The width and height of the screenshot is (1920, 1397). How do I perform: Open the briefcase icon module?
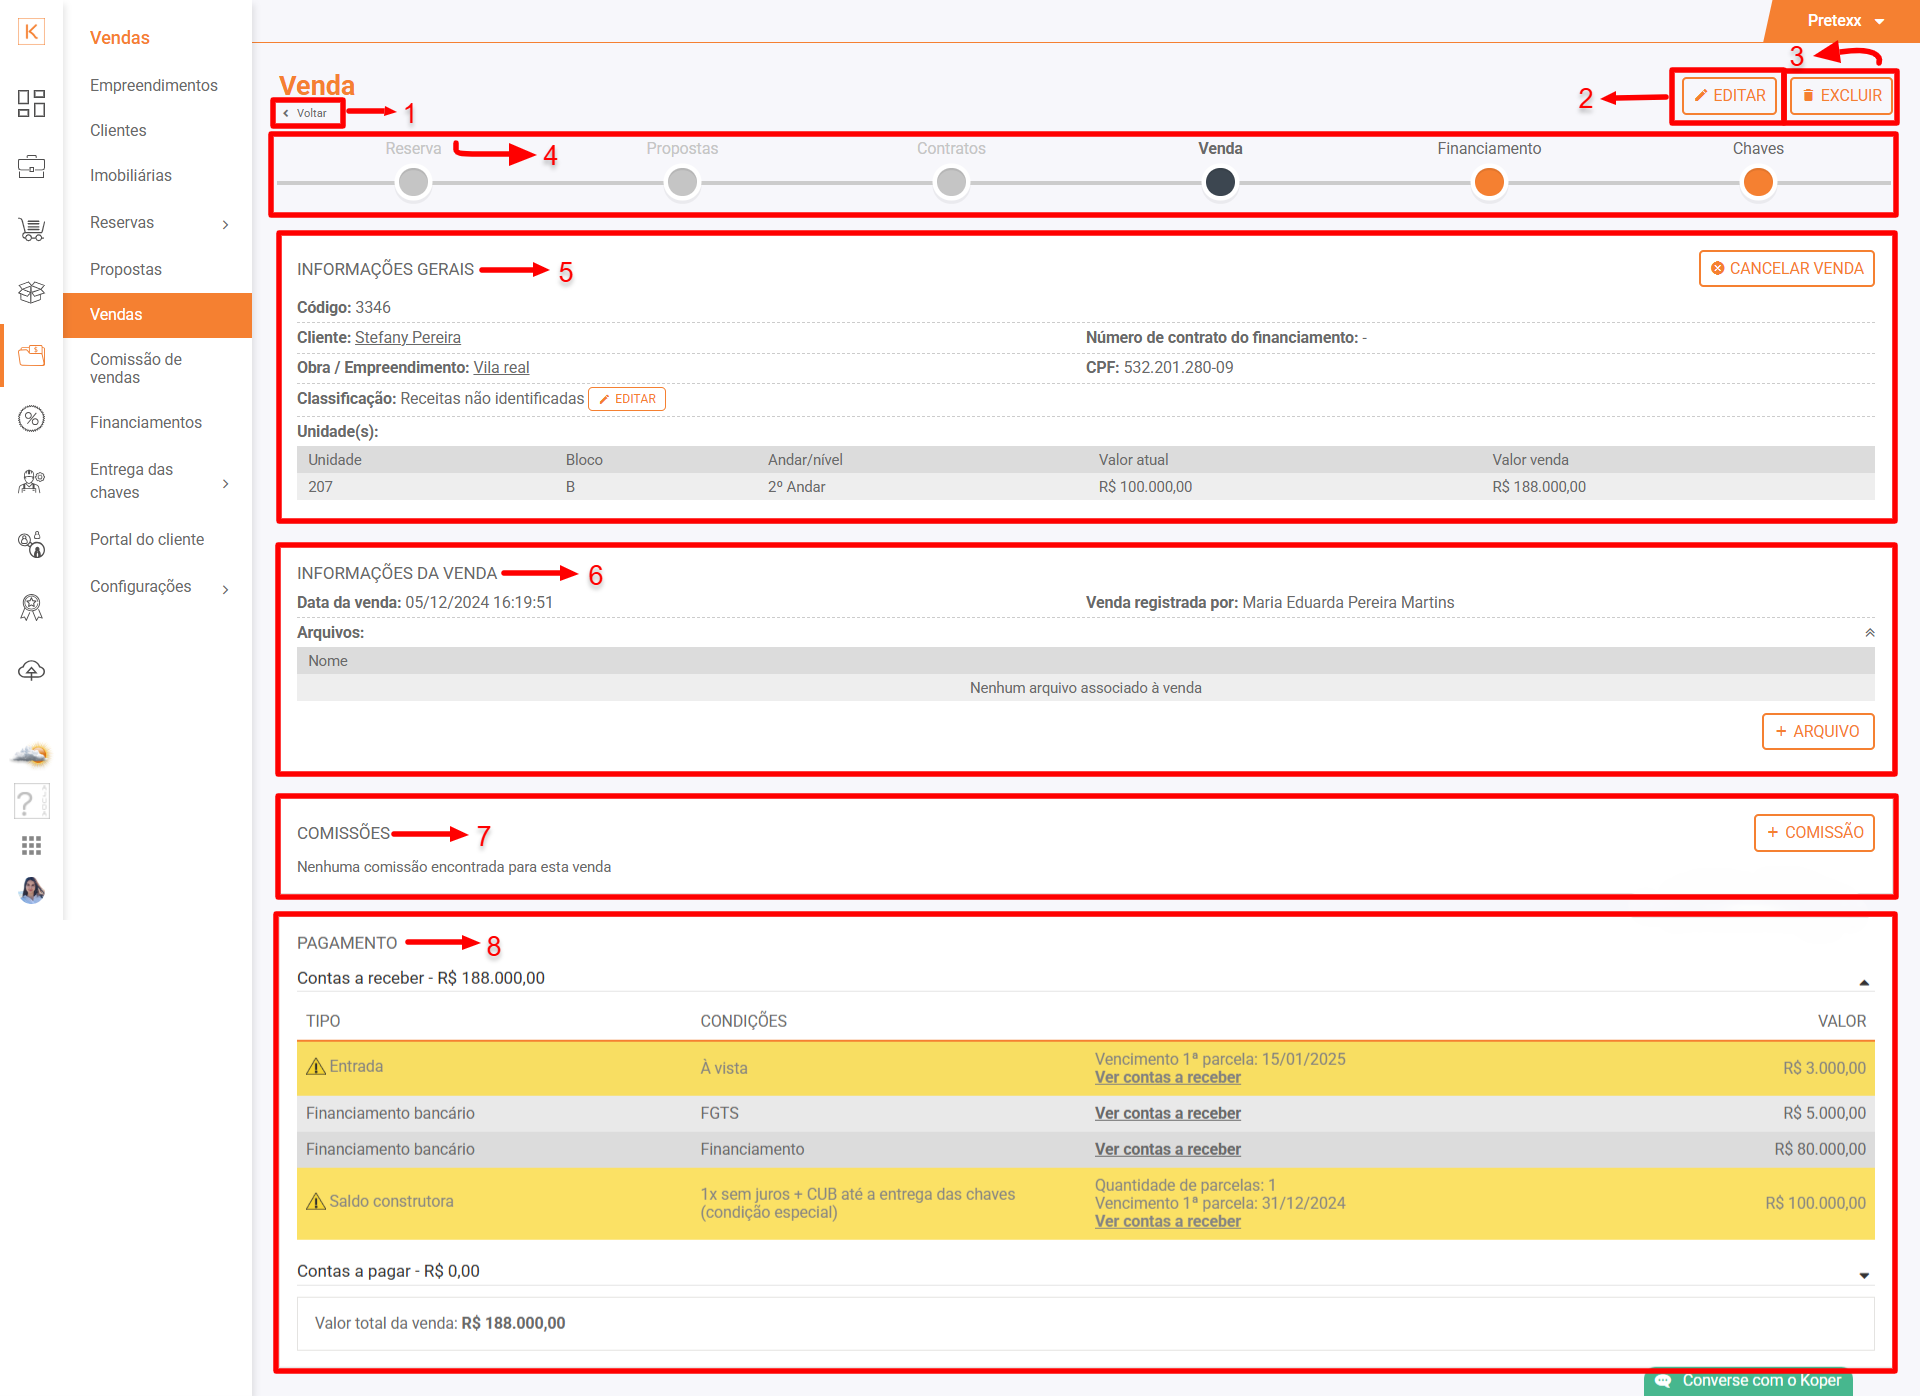click(31, 167)
